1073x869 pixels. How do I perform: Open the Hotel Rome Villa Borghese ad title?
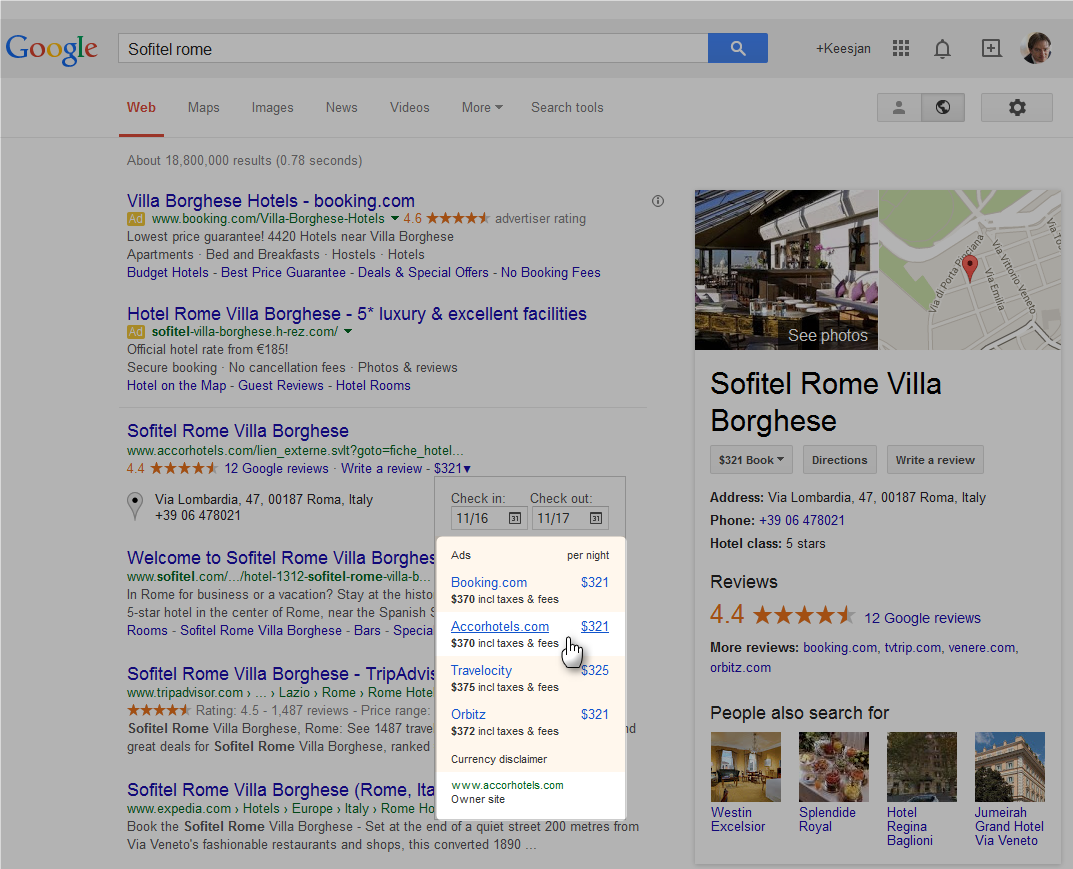(357, 313)
